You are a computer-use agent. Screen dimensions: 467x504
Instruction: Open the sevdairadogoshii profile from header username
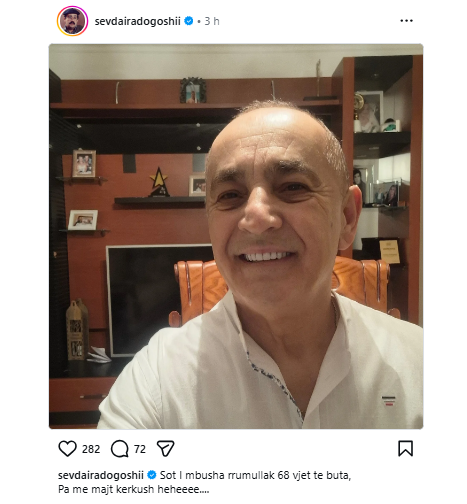[137, 21]
